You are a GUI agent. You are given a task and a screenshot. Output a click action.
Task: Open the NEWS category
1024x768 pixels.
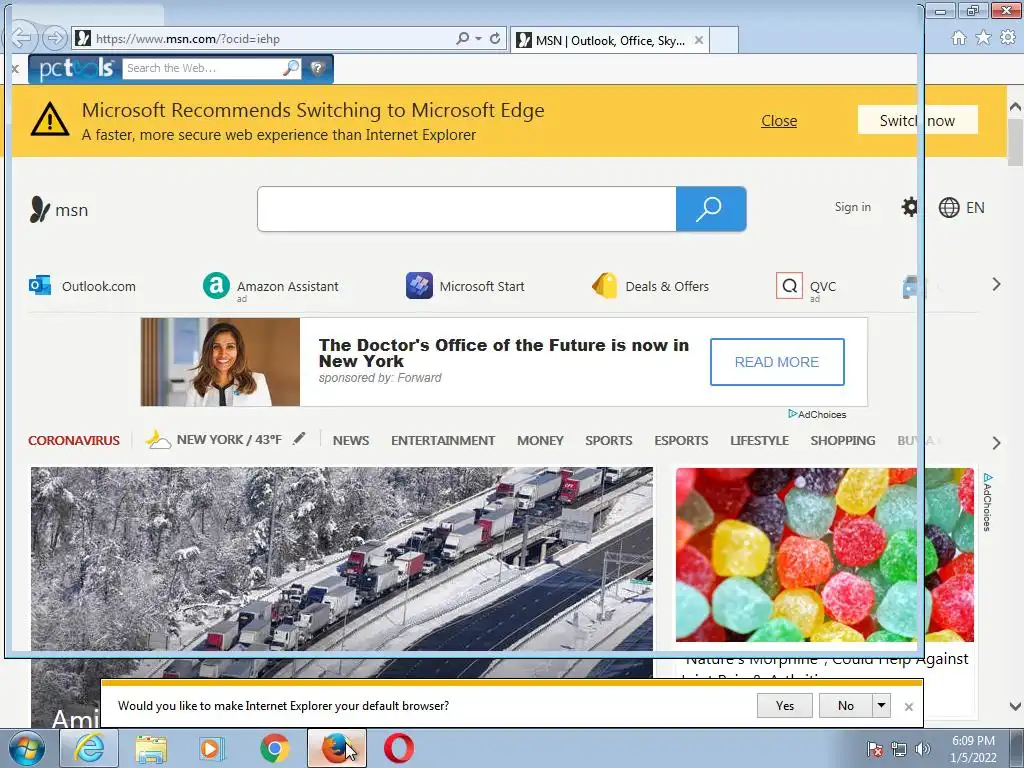coord(351,440)
